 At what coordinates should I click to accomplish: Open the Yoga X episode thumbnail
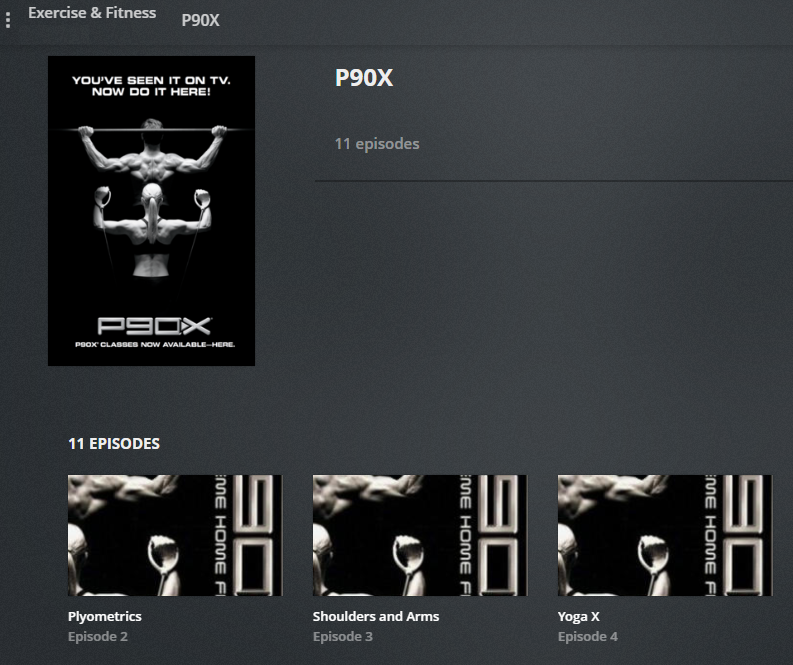coord(665,535)
